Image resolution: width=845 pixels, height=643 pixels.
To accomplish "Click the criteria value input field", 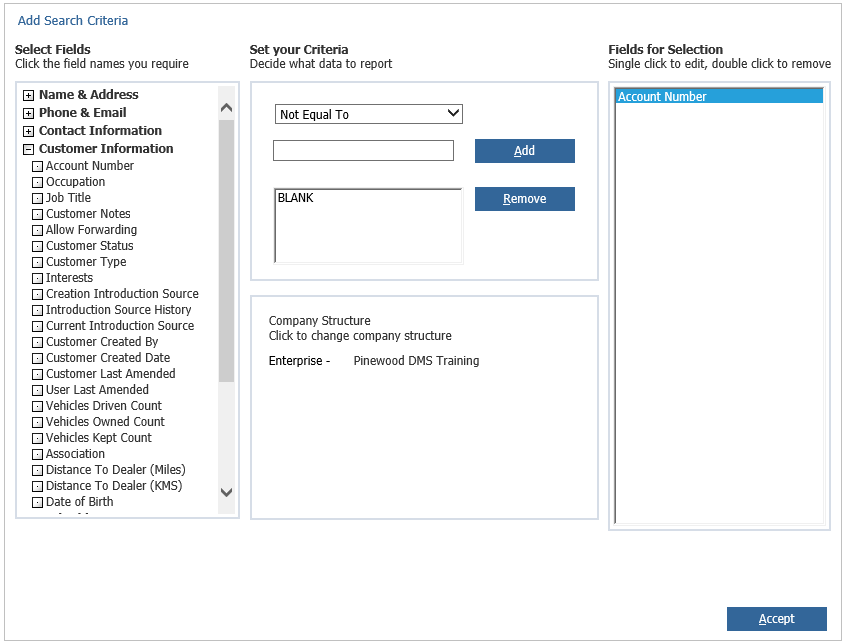I will [363, 150].
